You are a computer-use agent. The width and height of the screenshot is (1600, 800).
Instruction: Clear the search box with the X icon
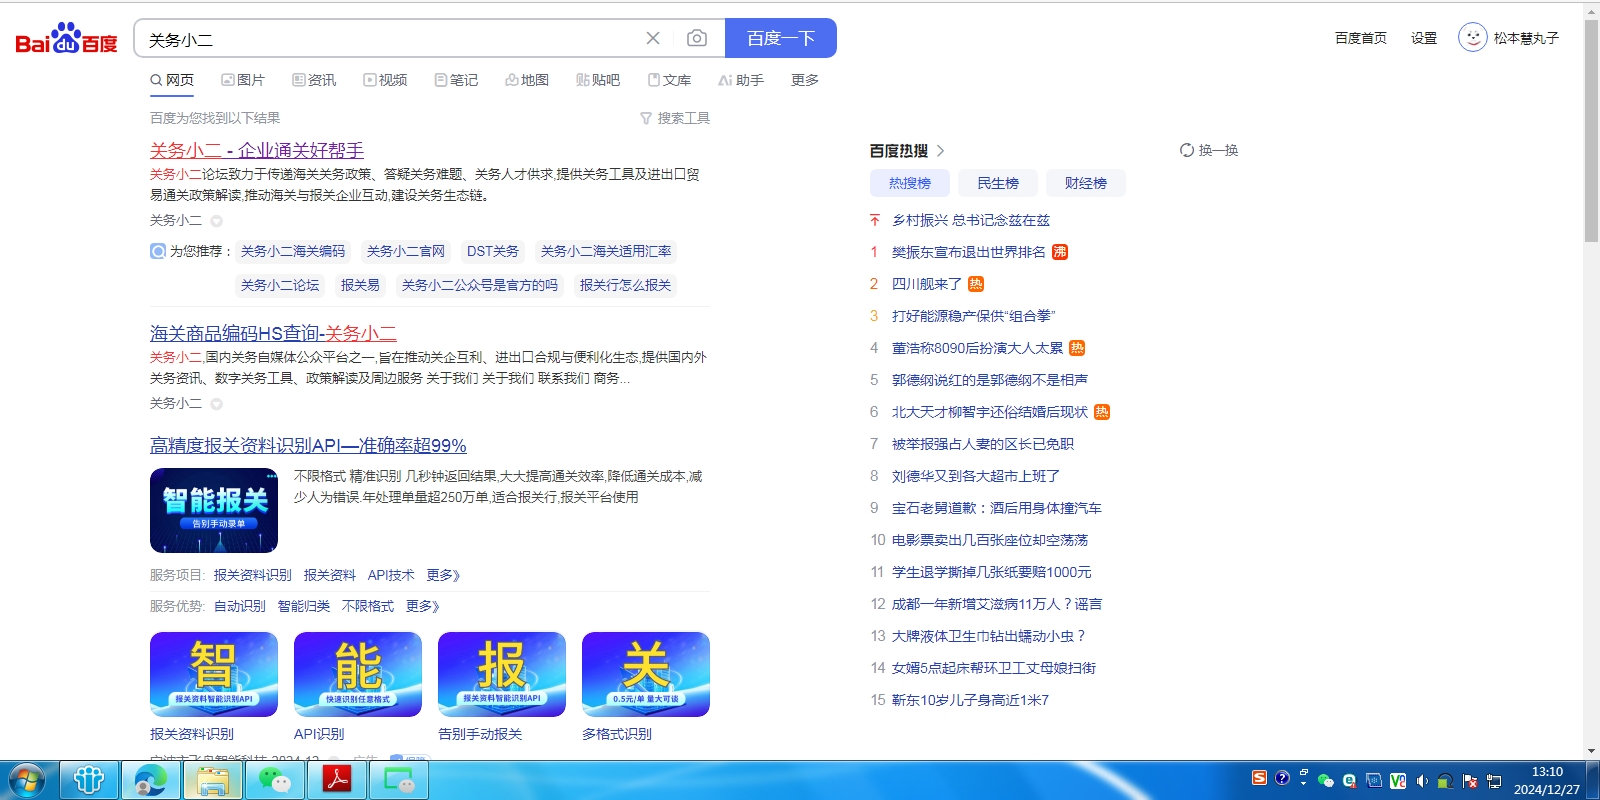click(x=653, y=38)
